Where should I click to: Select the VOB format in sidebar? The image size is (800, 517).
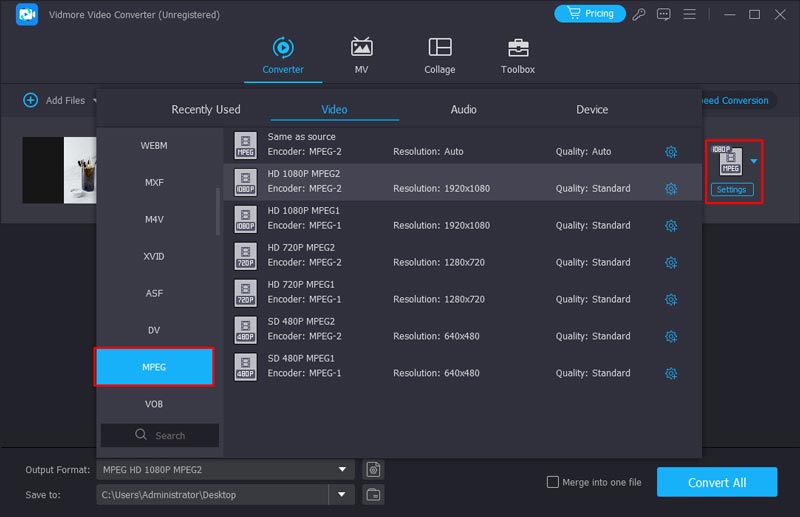coord(154,404)
